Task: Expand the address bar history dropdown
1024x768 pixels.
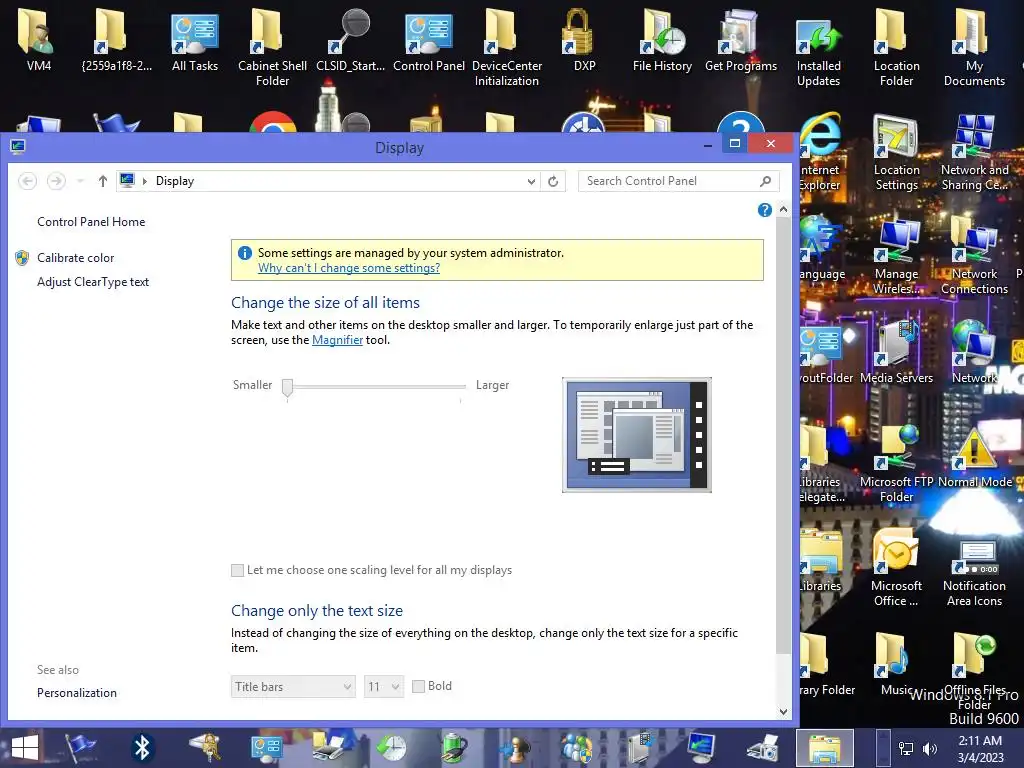Action: click(531, 181)
